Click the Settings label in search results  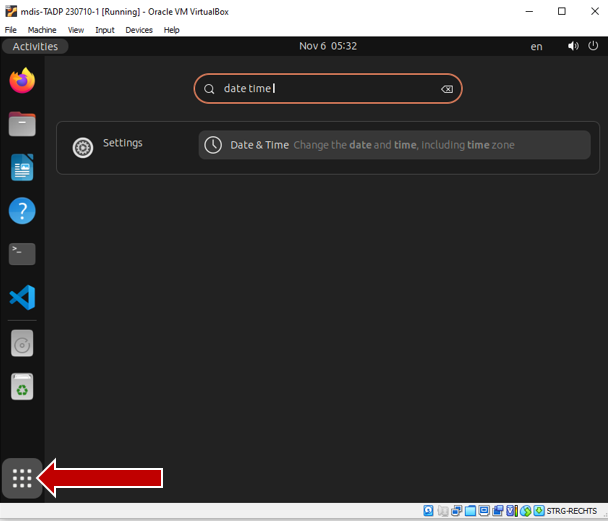click(123, 143)
